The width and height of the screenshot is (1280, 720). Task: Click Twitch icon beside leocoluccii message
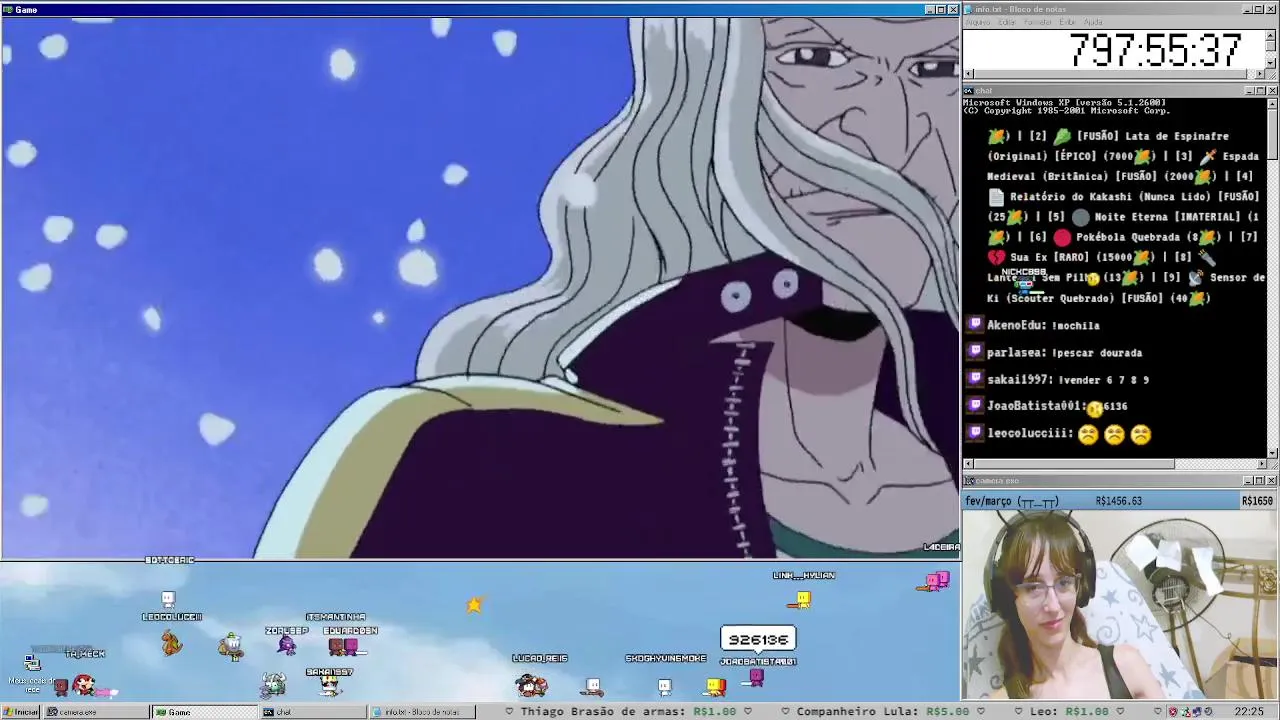(976, 433)
